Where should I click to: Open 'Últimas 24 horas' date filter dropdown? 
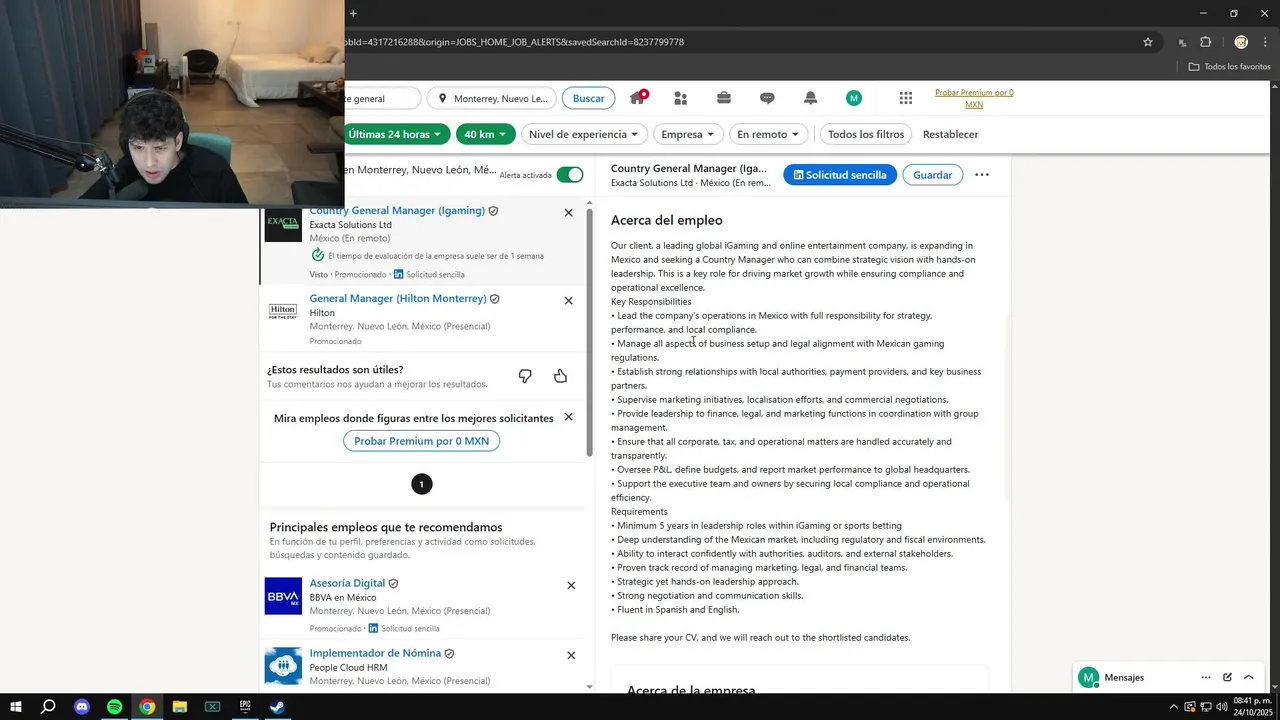397,134
